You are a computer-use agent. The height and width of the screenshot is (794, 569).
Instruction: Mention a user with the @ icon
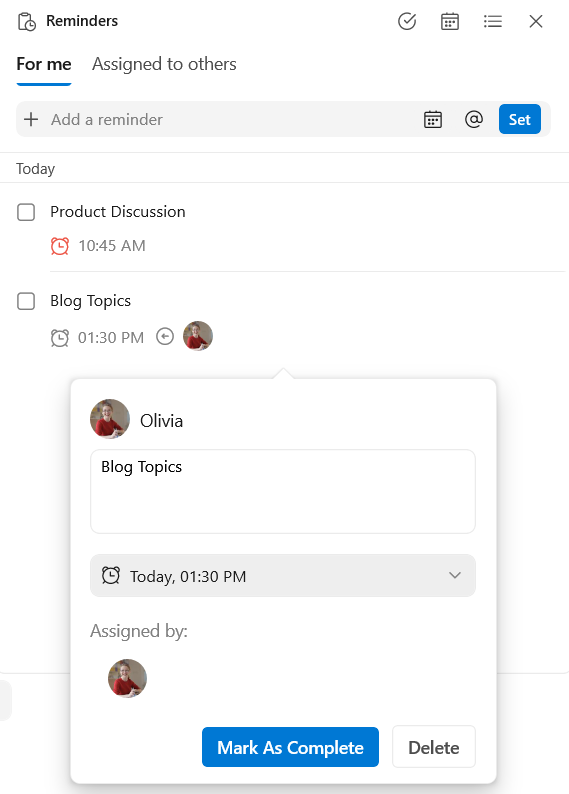coord(474,120)
